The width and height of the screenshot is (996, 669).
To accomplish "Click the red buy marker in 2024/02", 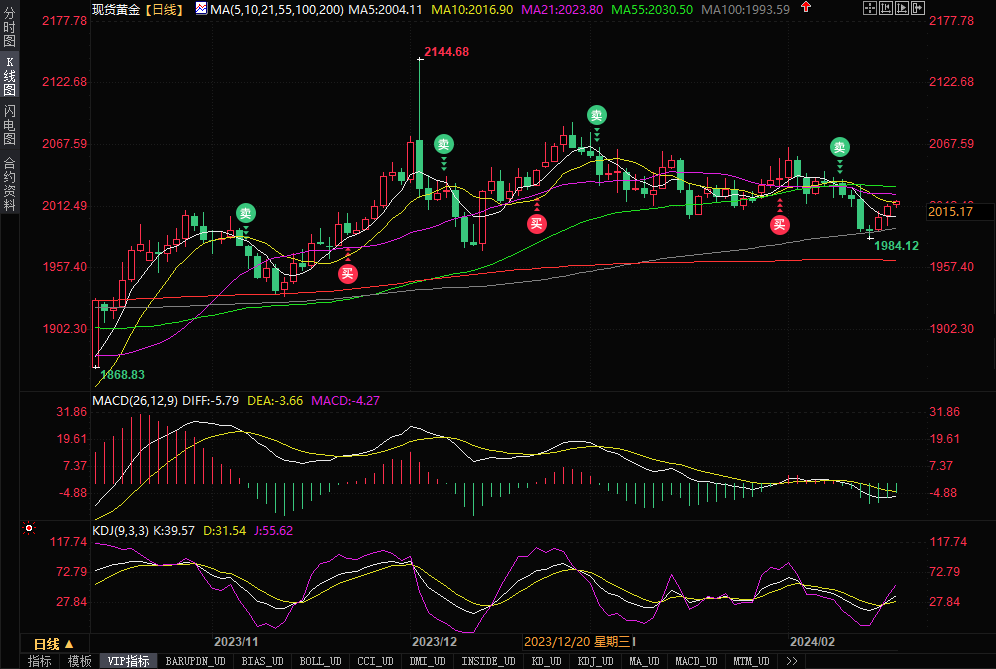I will pyautogui.click(x=779, y=224).
